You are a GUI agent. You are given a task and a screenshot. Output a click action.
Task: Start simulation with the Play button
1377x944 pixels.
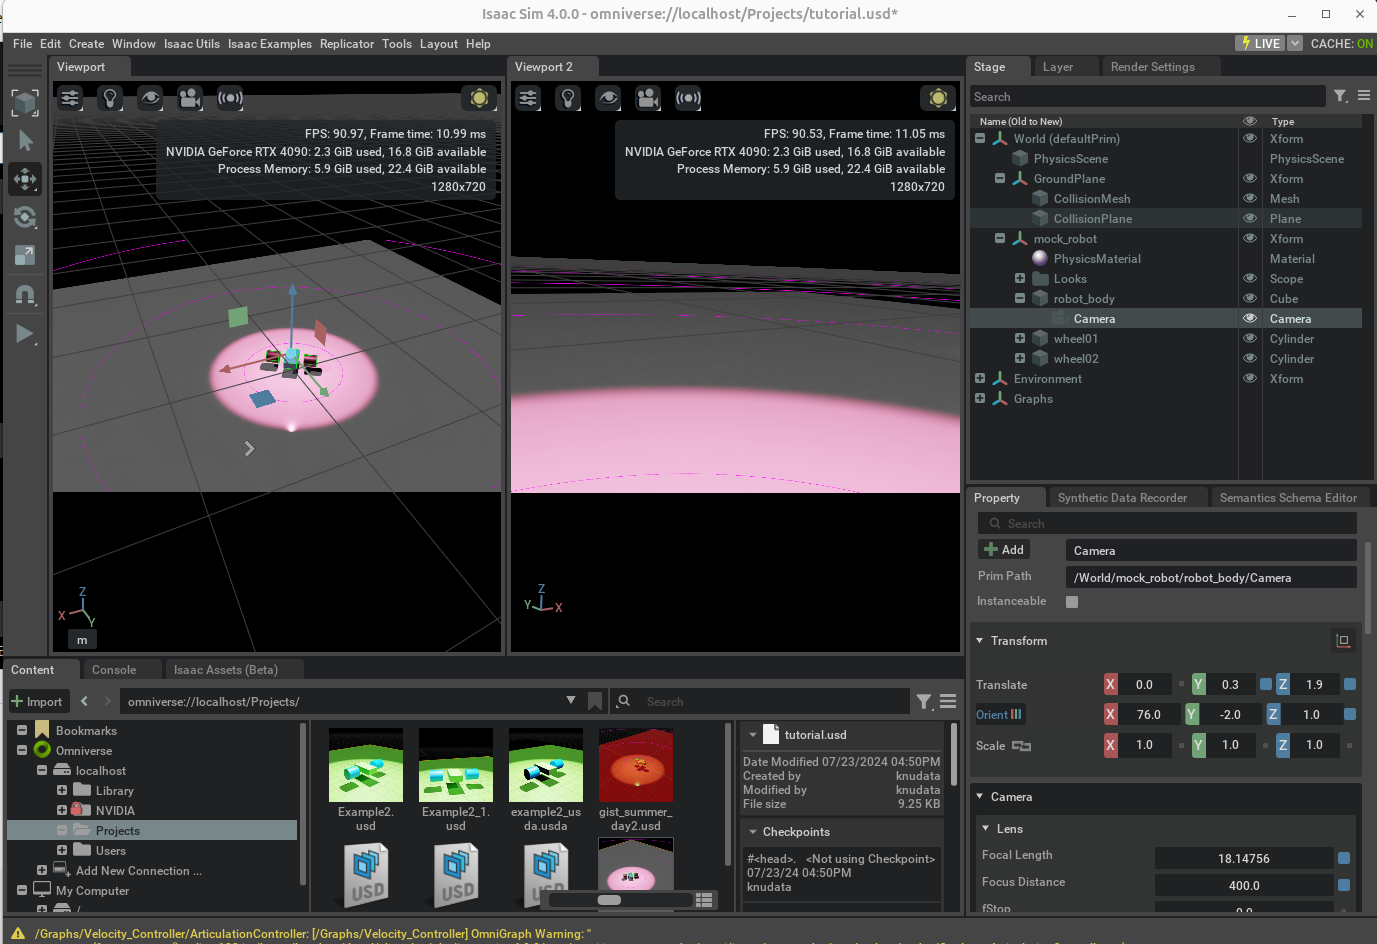(x=25, y=333)
